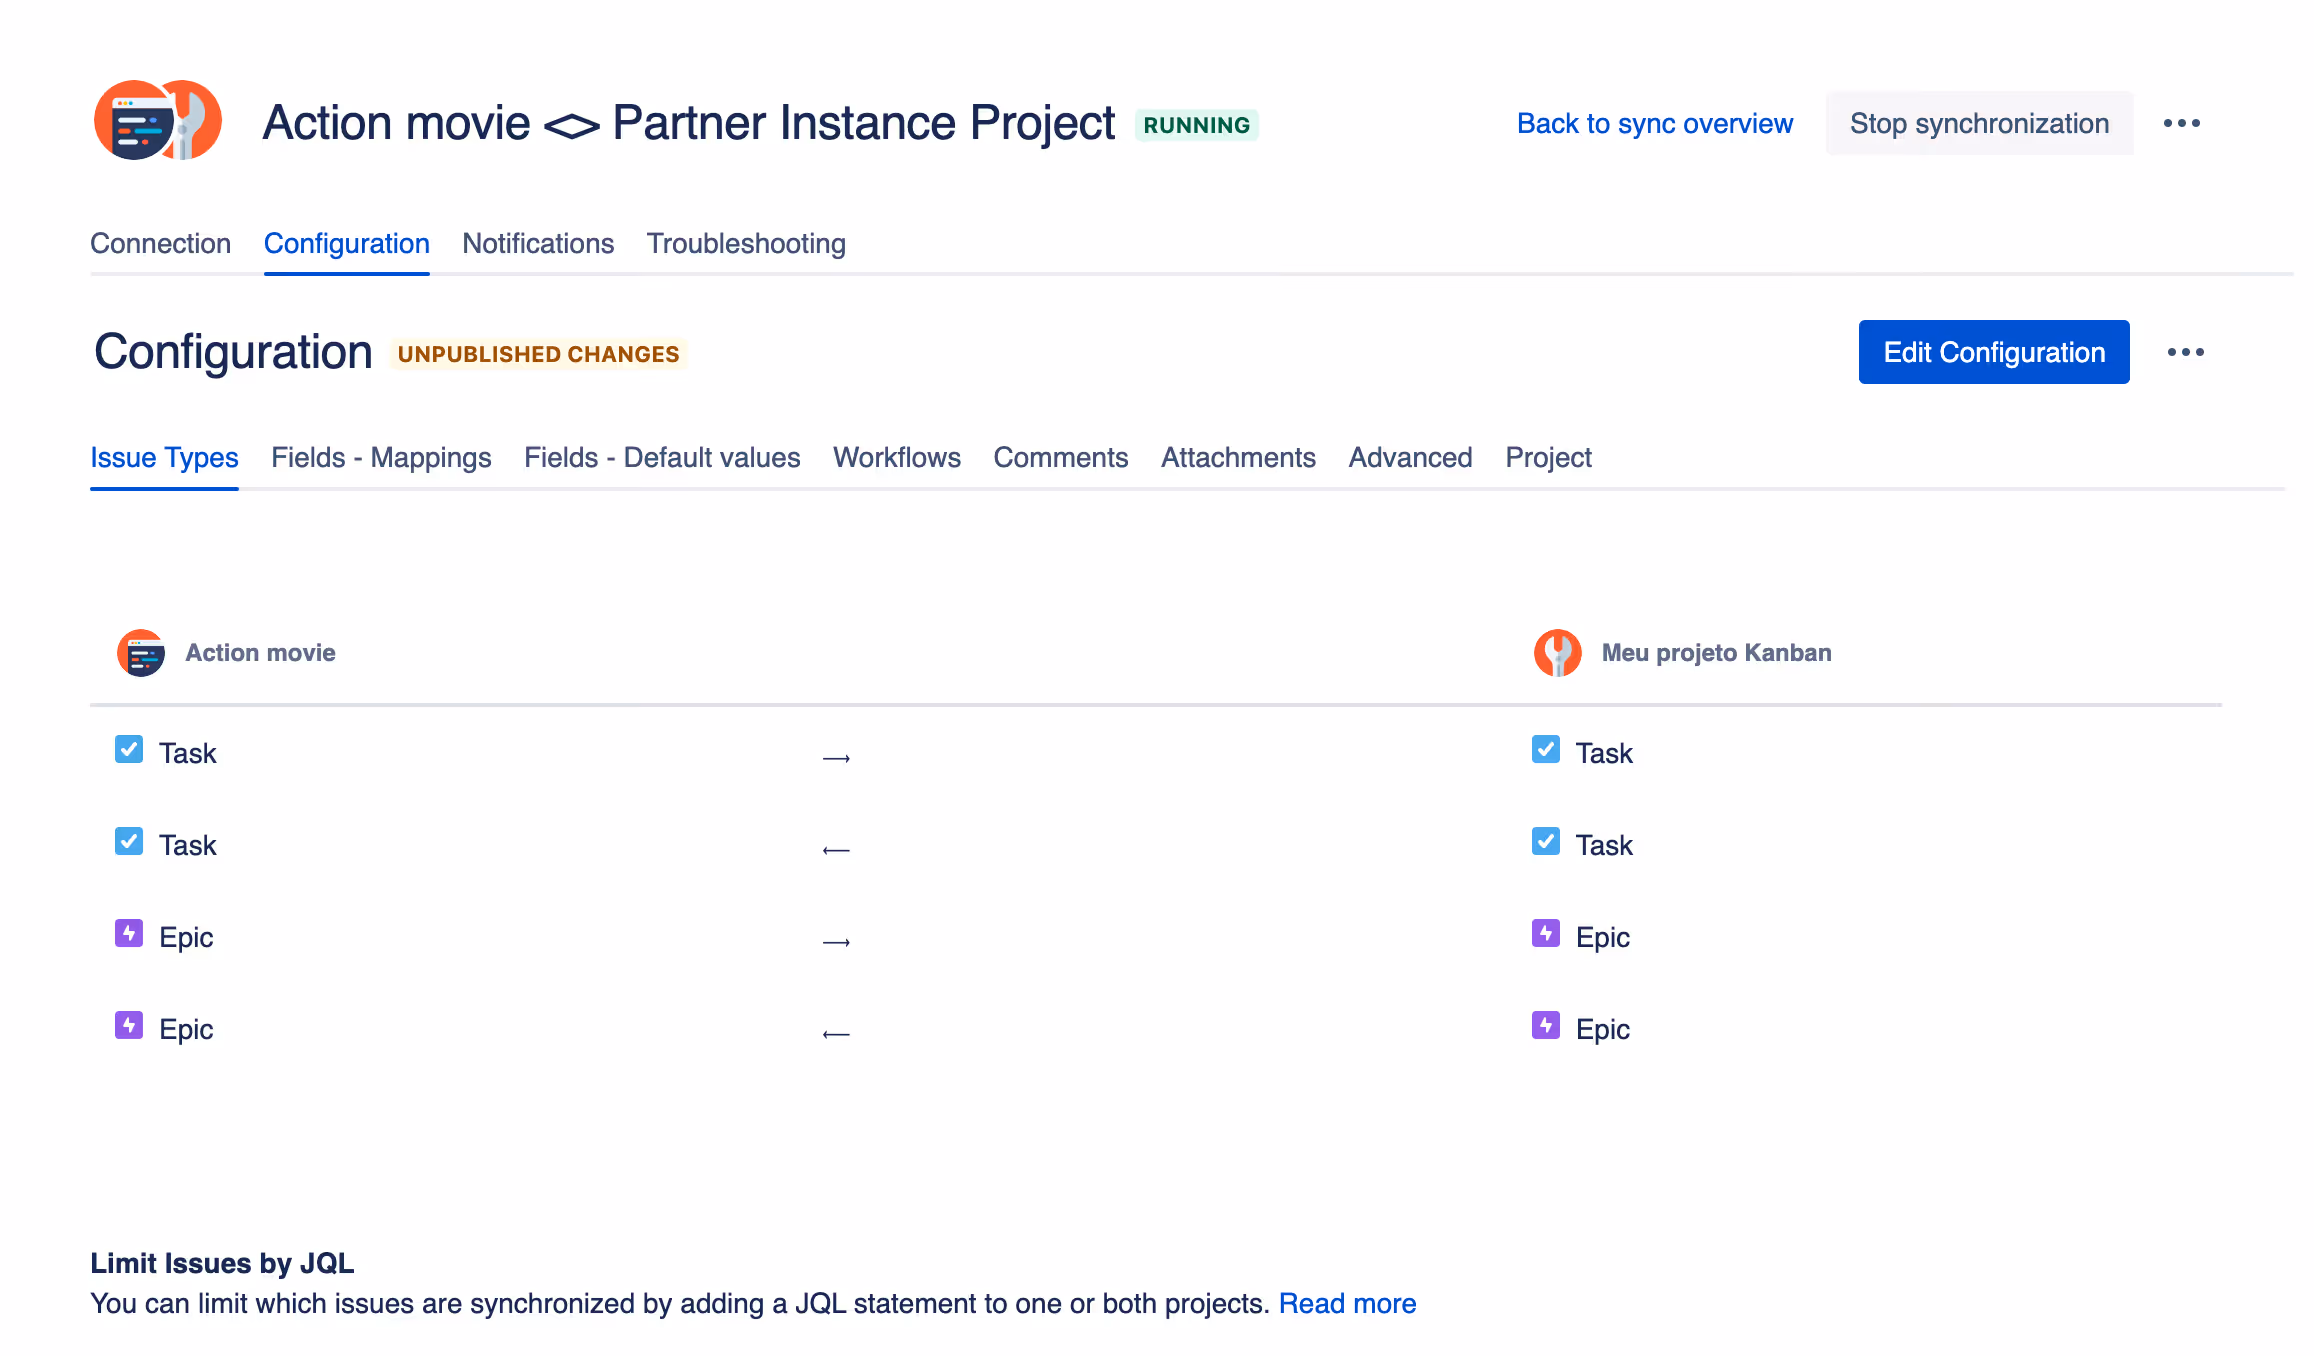Click the purple Epic icon under Action movie
Screen dimensions: 2314x1356
point(129,934)
